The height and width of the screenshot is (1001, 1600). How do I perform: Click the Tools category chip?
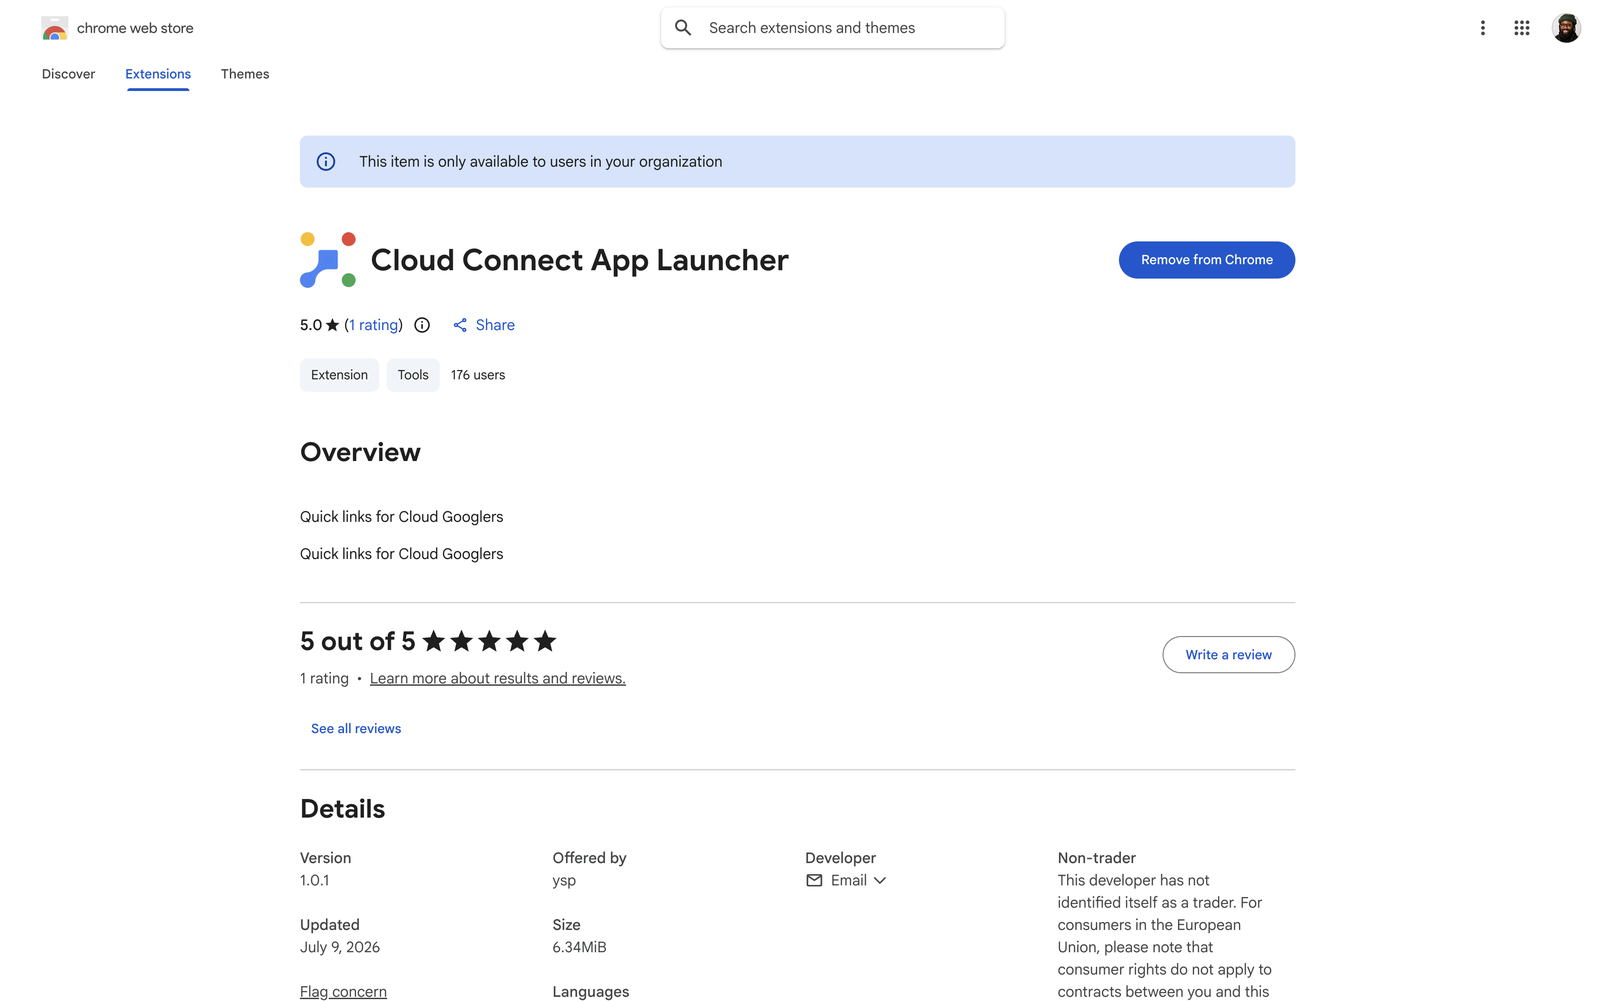pos(413,375)
